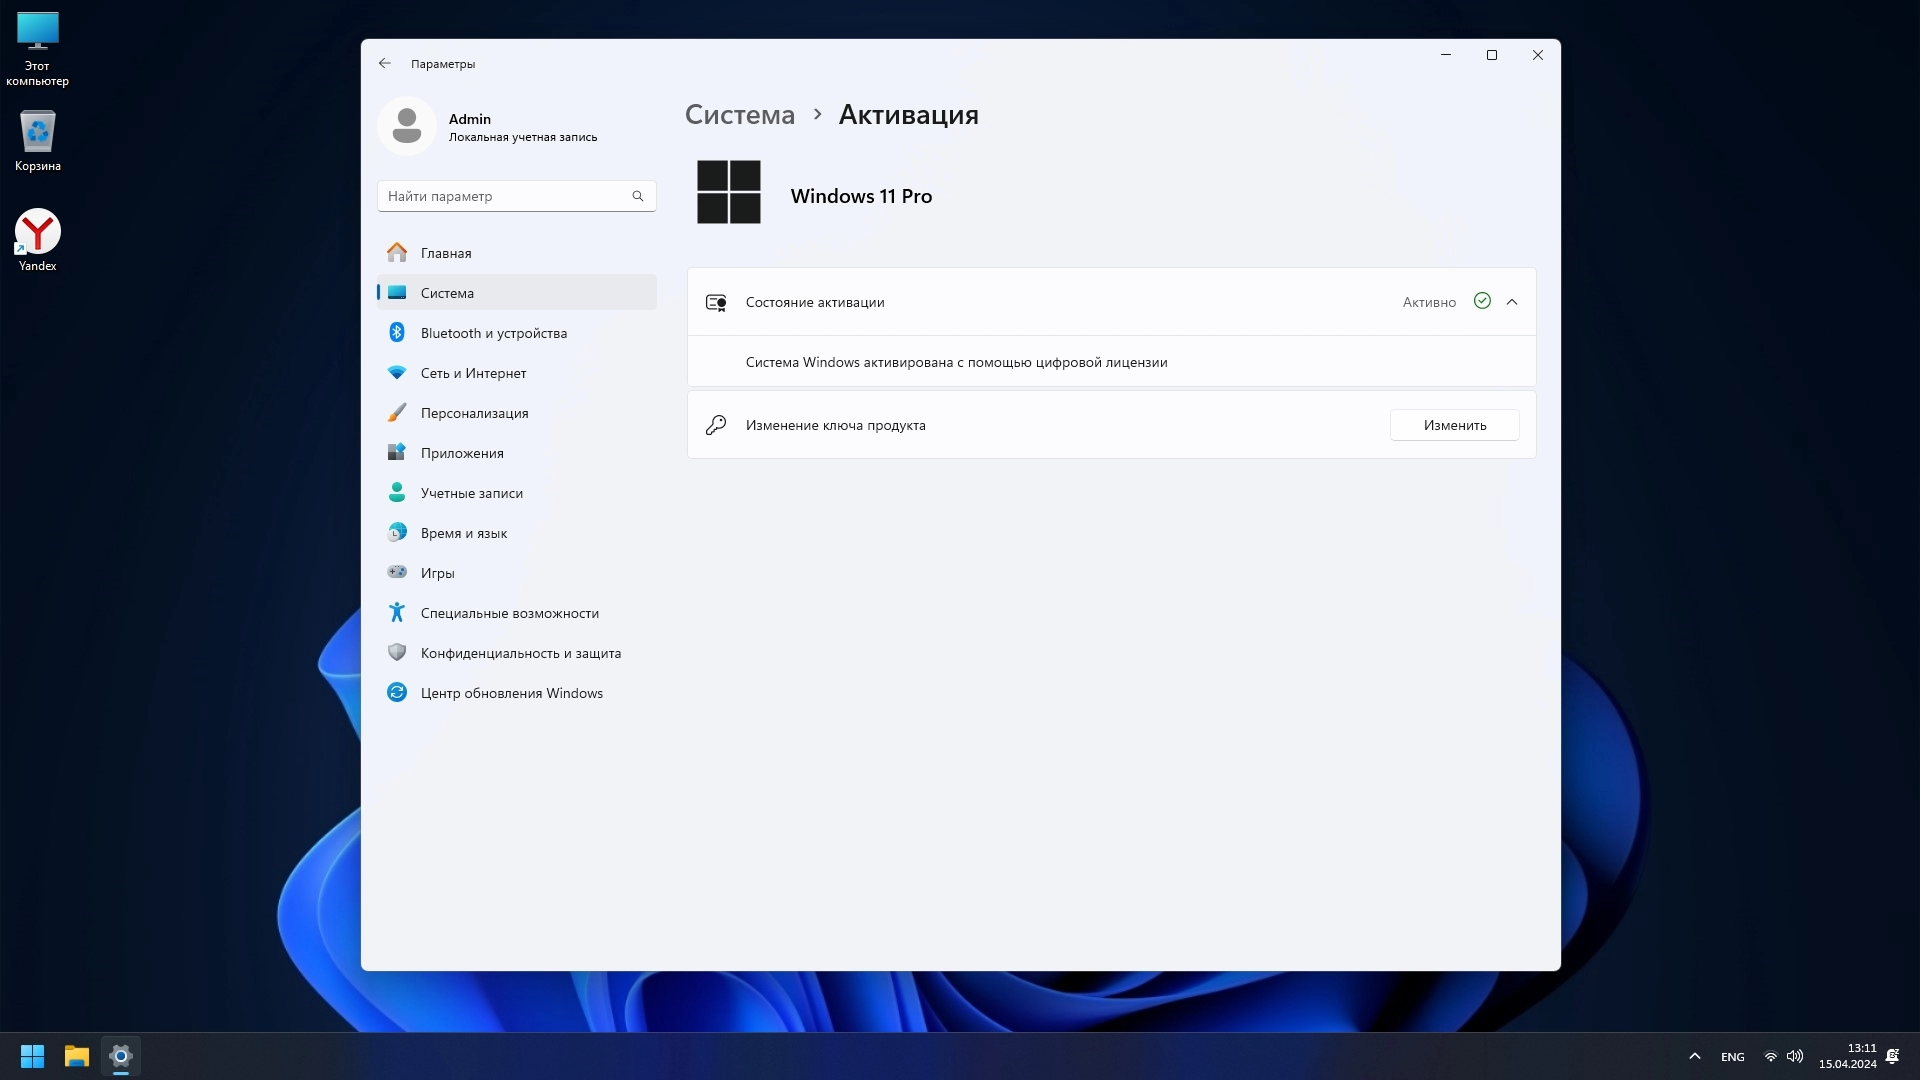The height and width of the screenshot is (1080, 1920).
Task: Open Центр обновления Windows
Action: point(511,693)
